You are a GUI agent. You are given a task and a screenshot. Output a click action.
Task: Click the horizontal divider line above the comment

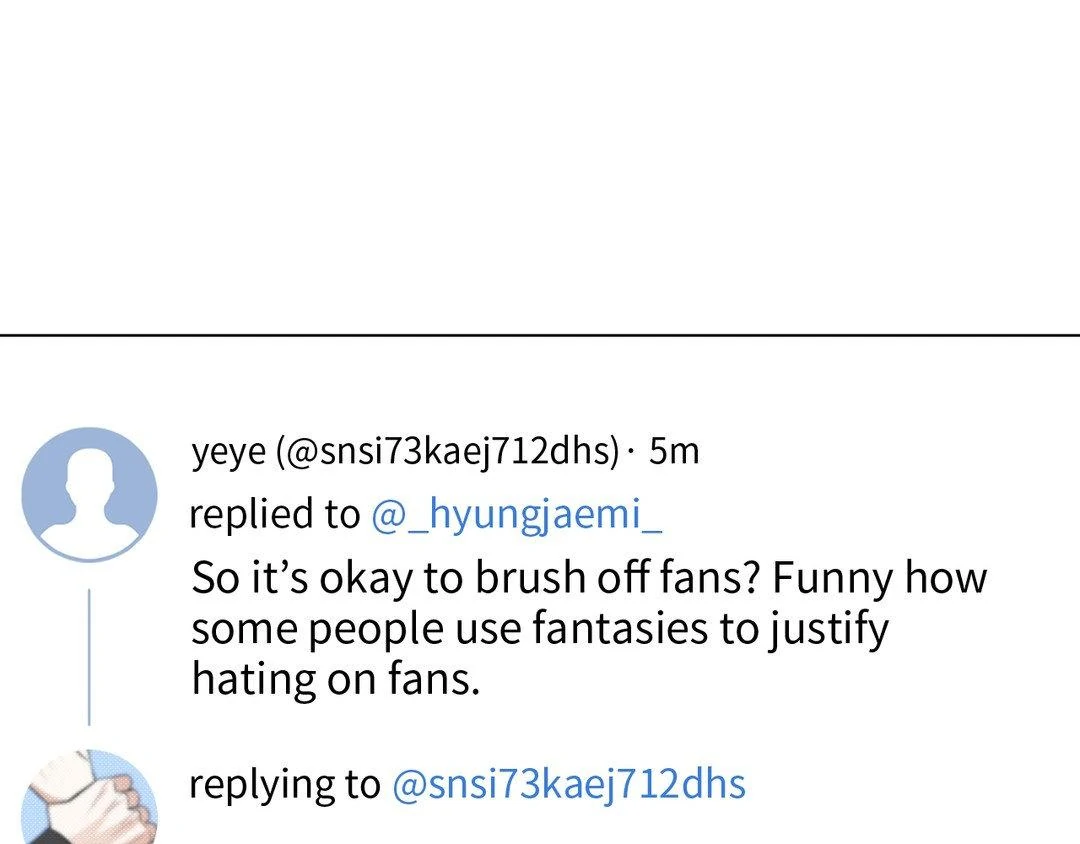tap(540, 336)
